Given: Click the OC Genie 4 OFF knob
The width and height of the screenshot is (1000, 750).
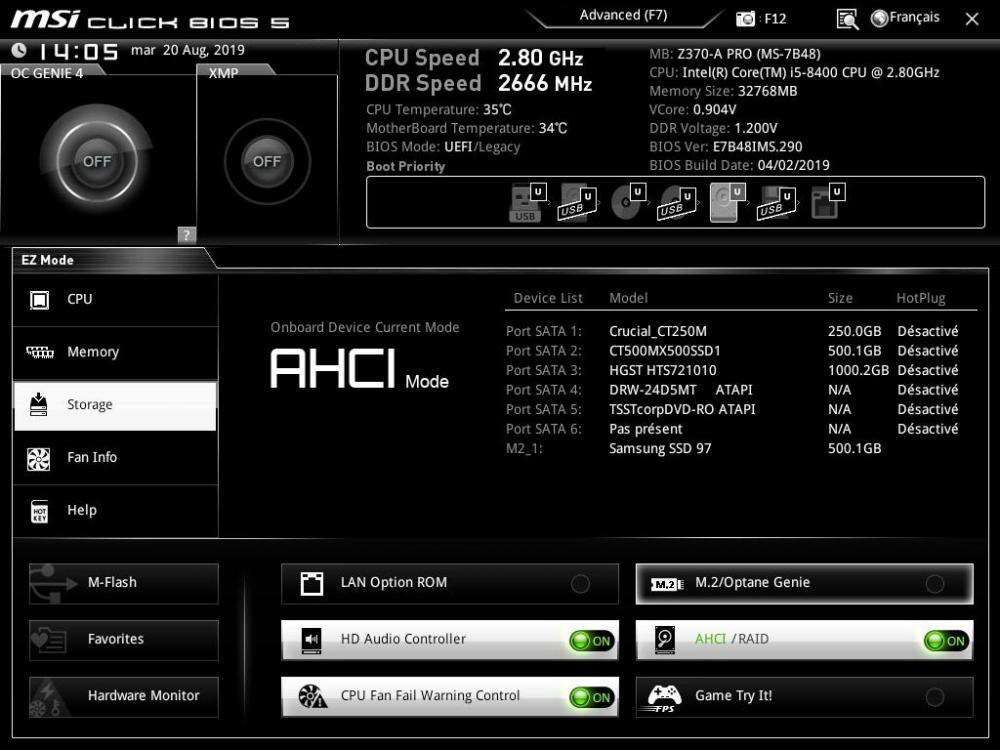Looking at the screenshot, I should tap(97, 161).
